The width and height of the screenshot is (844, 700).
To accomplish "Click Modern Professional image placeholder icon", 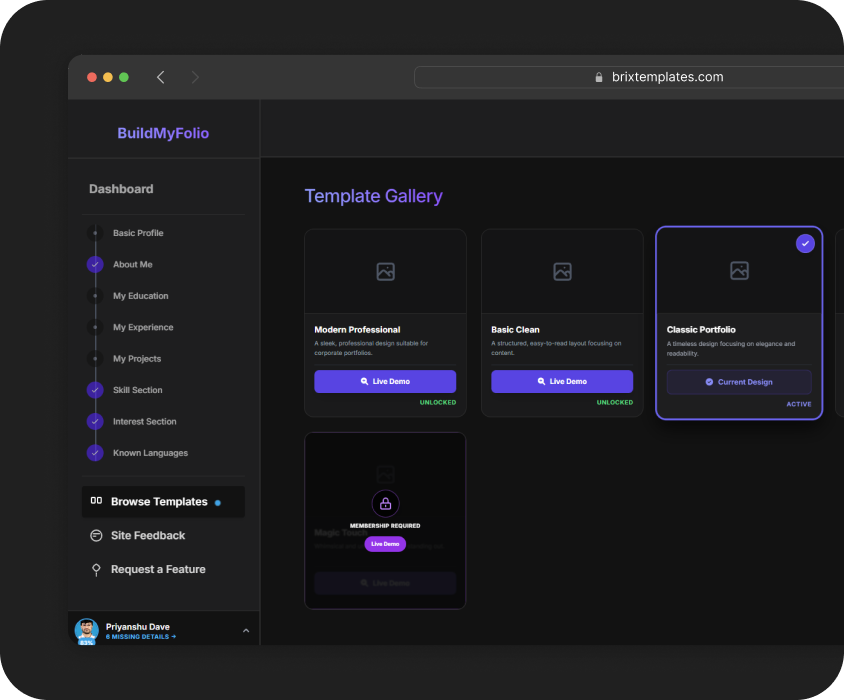I will click(385, 271).
